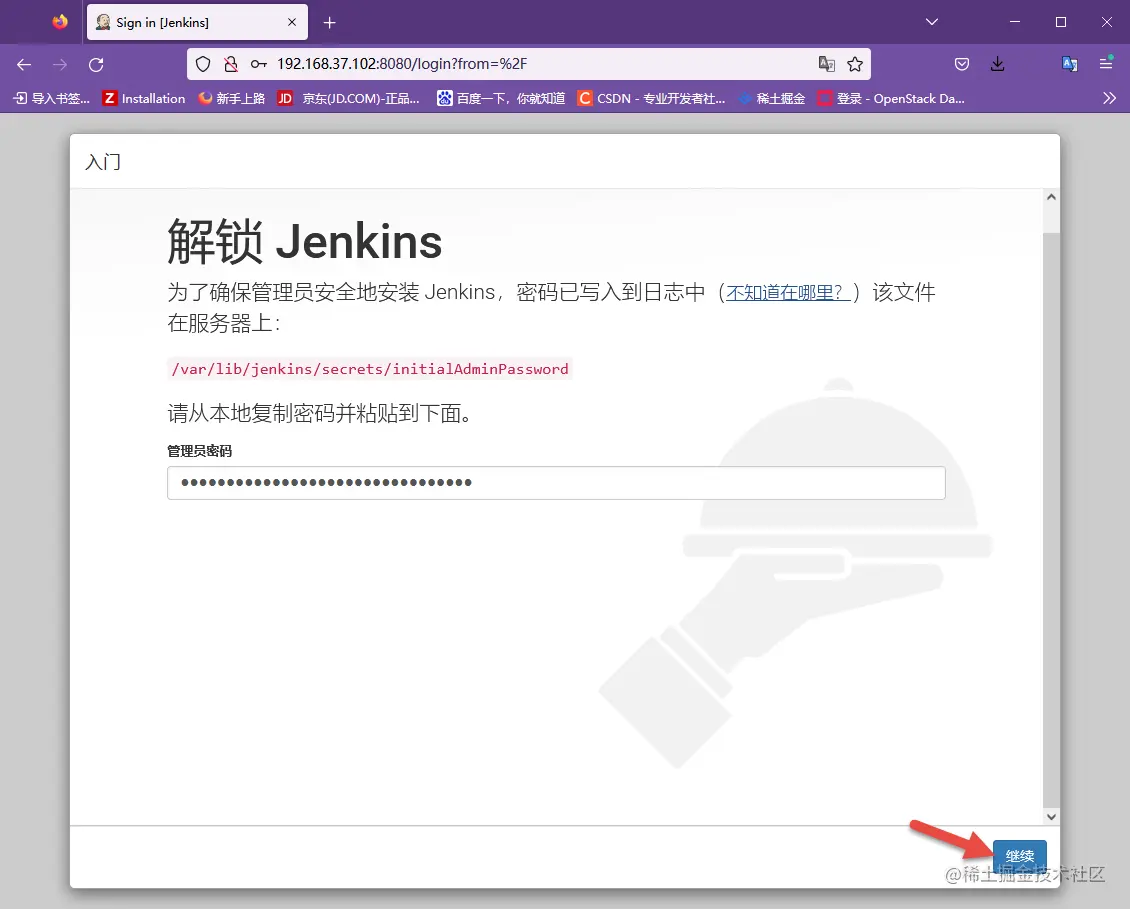Close the Sign in [Jenkins] tab
This screenshot has height=909, width=1130.
coord(292,22)
